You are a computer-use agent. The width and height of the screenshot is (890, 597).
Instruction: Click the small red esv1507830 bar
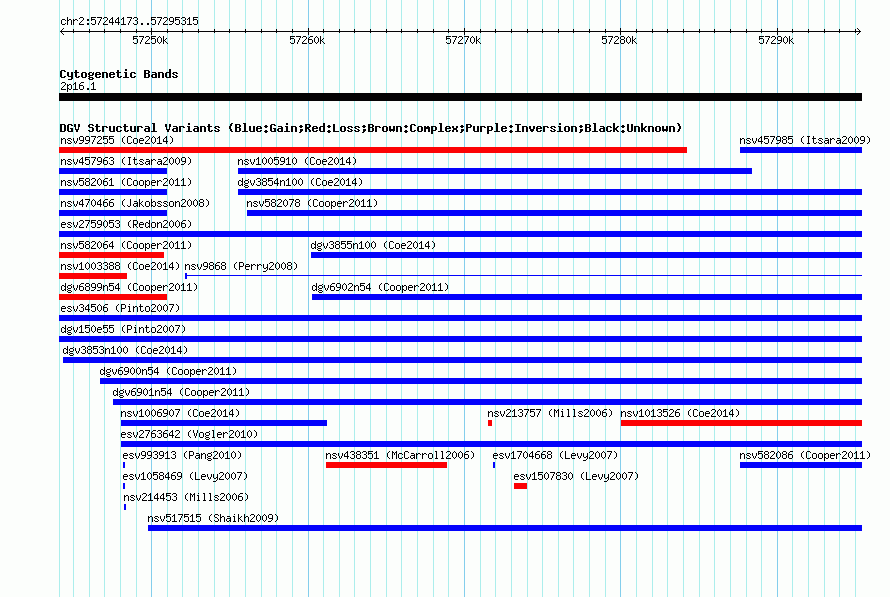click(520, 486)
